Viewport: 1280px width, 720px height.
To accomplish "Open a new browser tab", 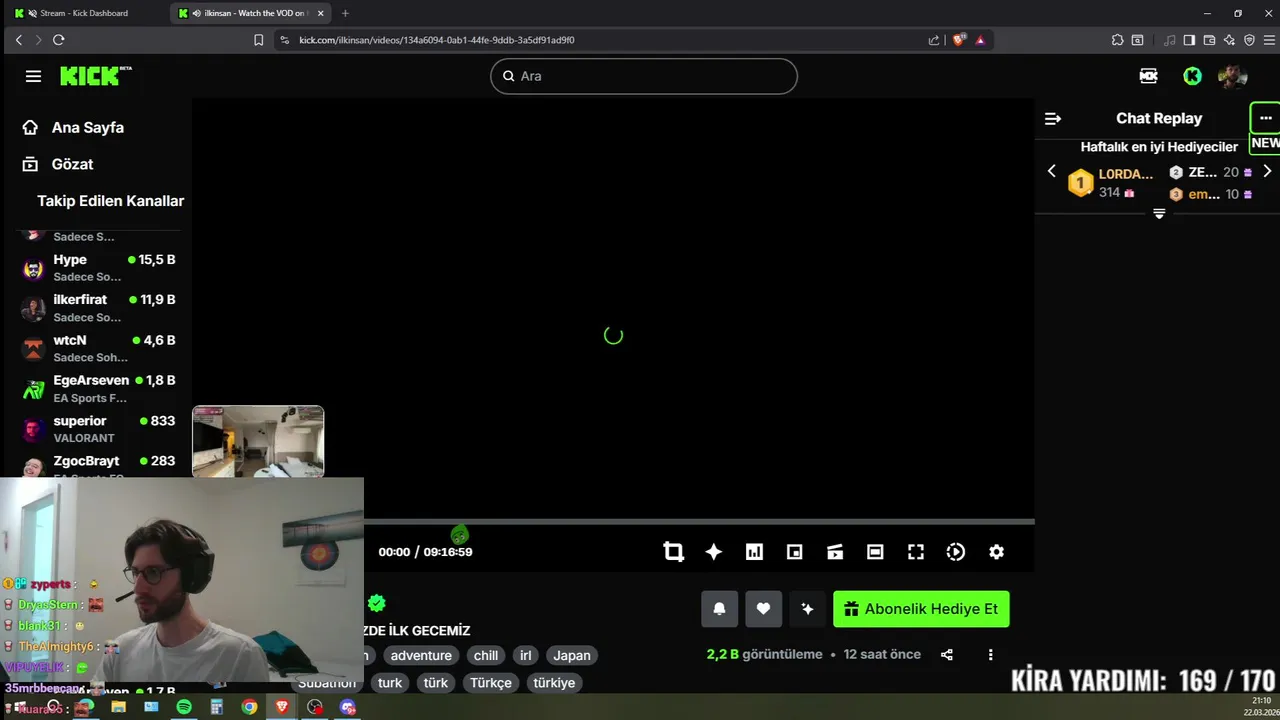I will [345, 13].
